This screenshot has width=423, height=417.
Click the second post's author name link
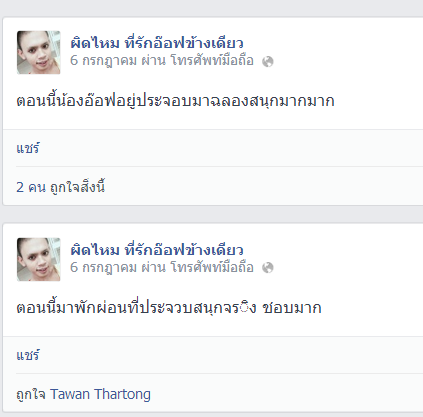point(157,250)
